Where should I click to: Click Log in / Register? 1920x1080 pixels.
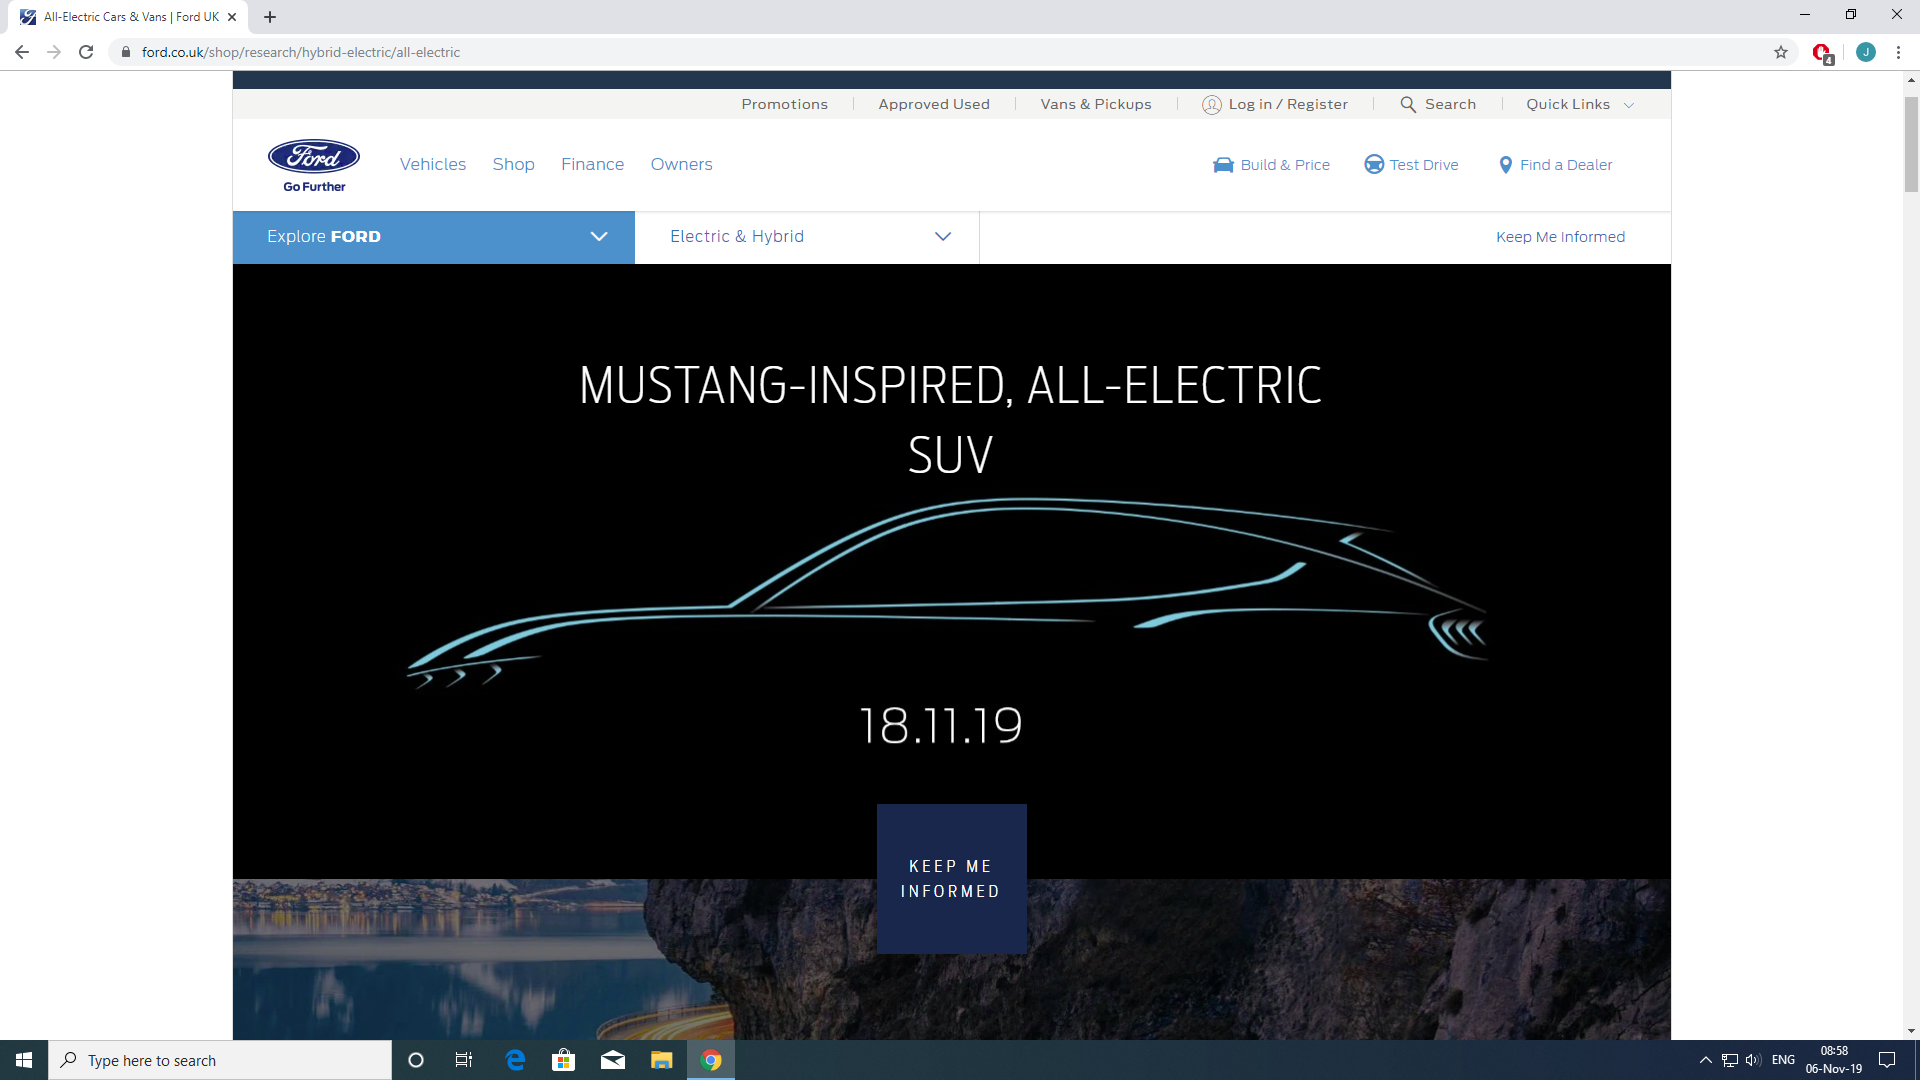pyautogui.click(x=1288, y=104)
